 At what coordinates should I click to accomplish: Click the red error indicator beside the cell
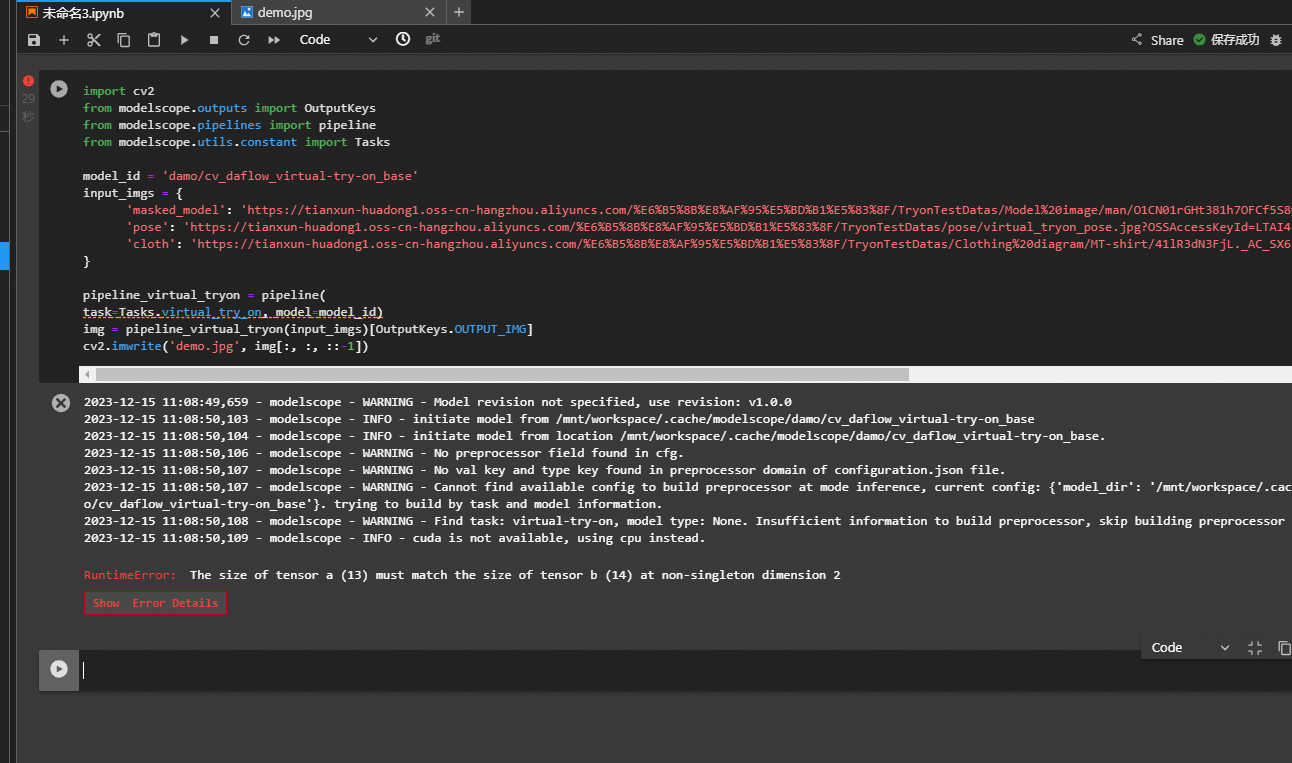(28, 81)
